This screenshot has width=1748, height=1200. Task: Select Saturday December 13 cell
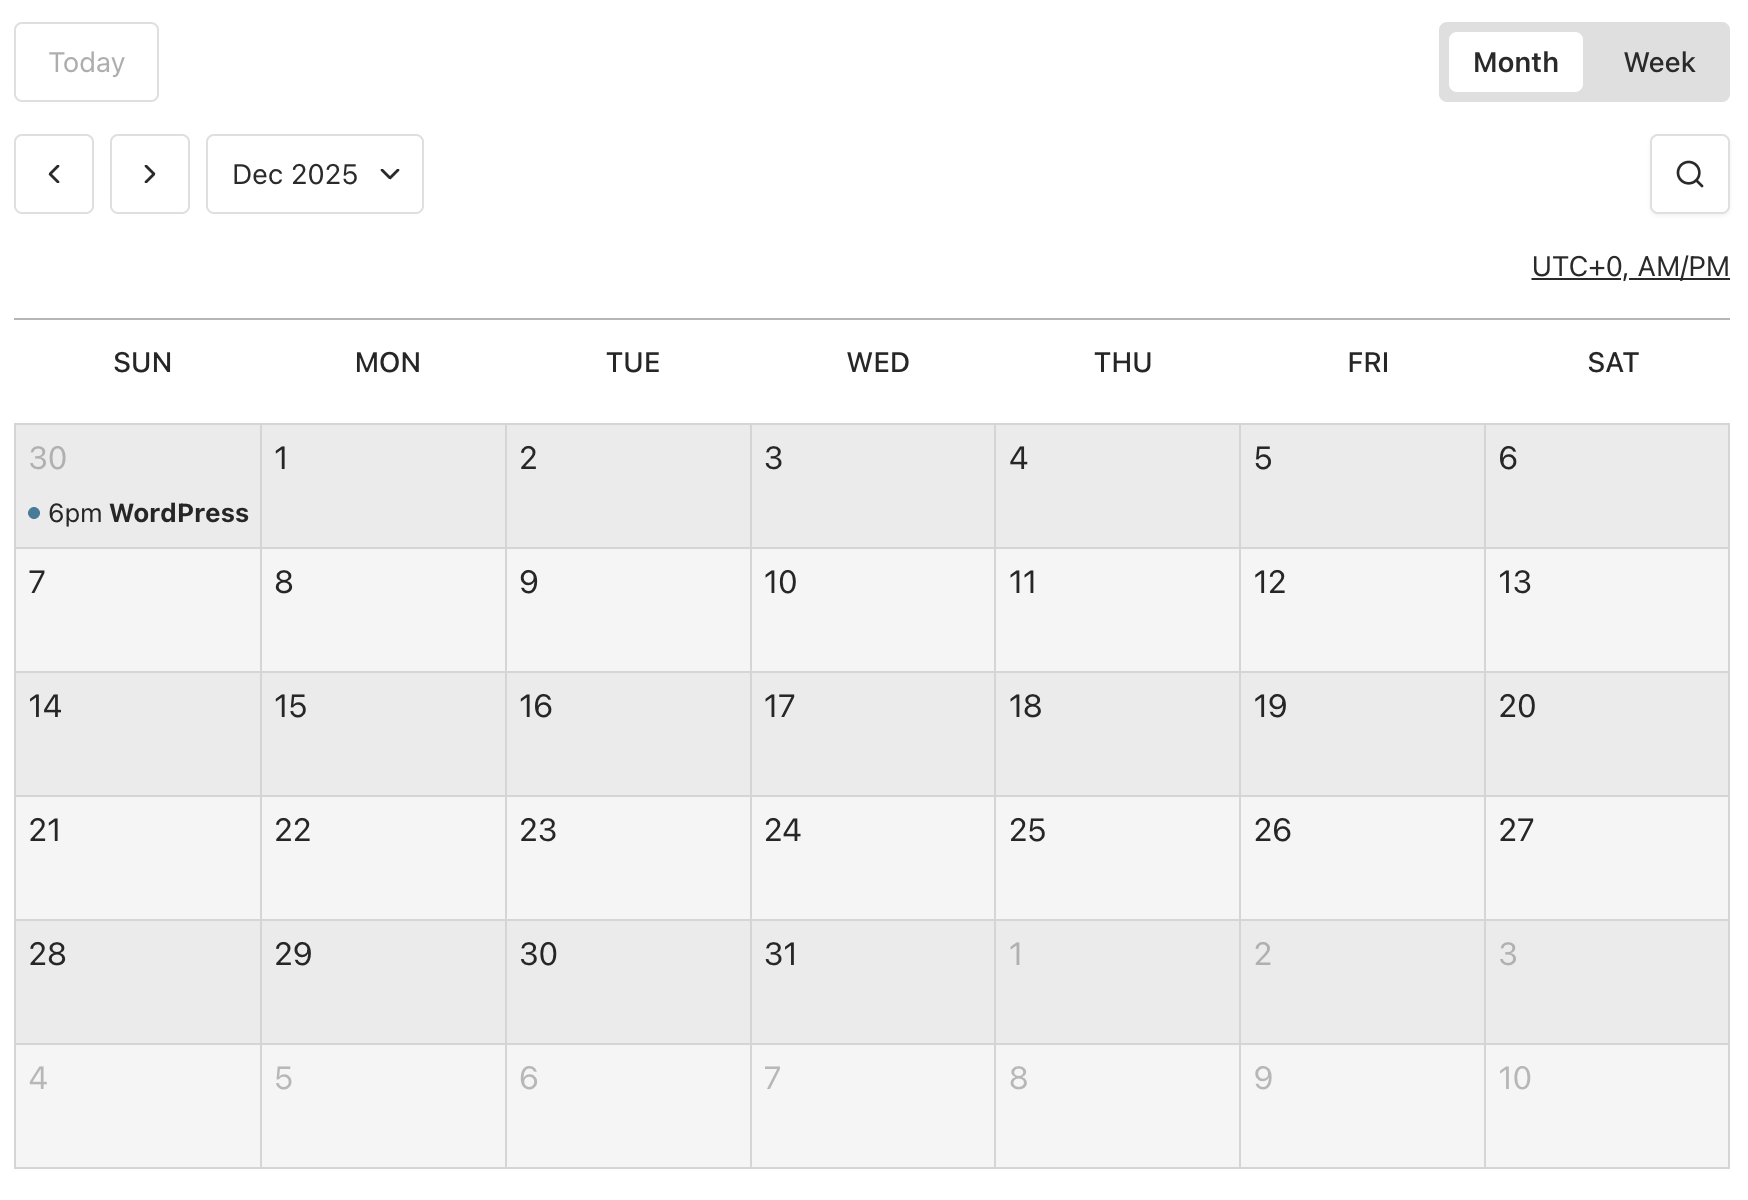tap(1606, 609)
